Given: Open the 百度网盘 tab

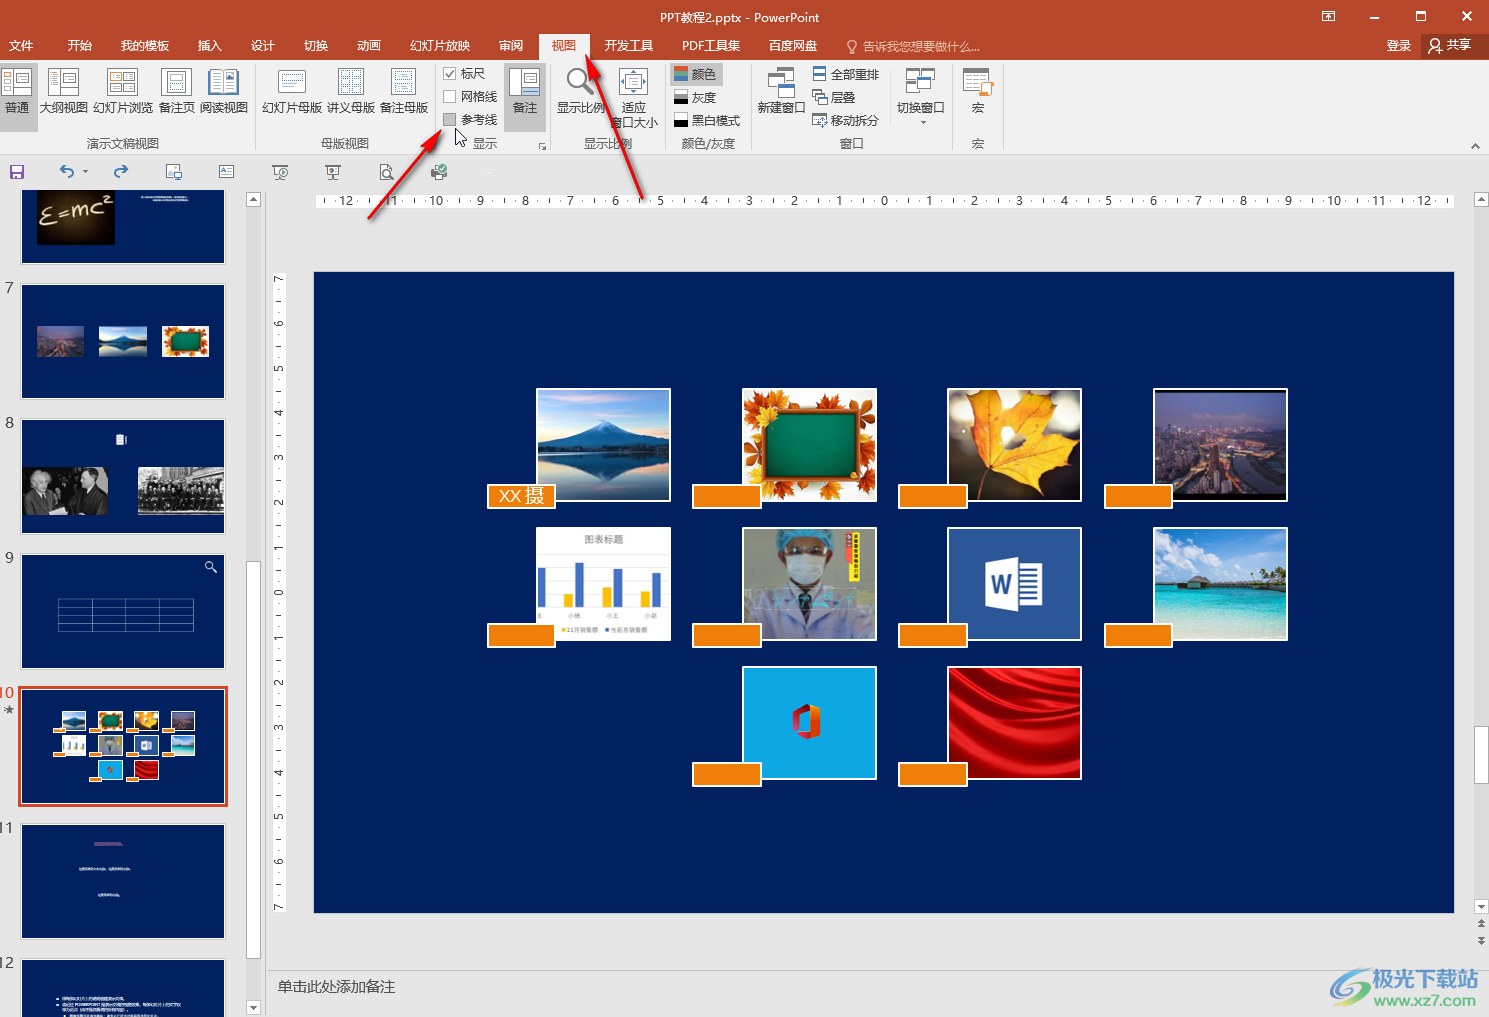Looking at the screenshot, I should [x=793, y=46].
